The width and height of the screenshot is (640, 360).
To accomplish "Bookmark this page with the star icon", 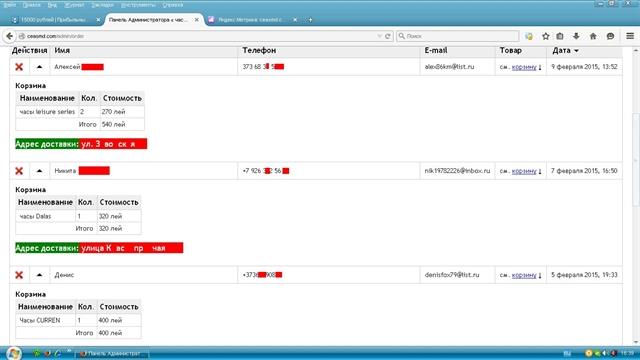I will tap(545, 36).
